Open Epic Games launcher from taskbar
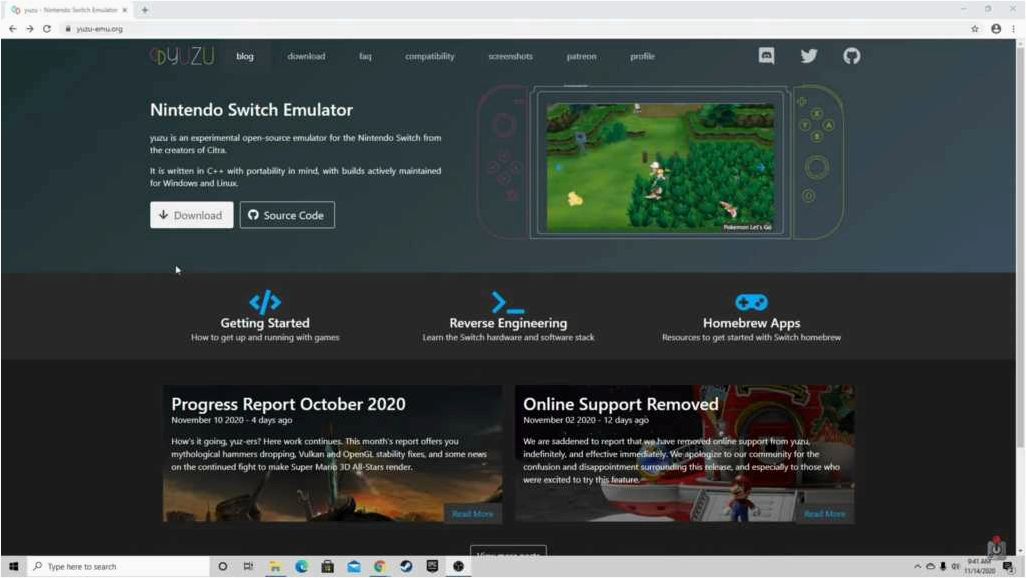1026x578 pixels. 432,566
